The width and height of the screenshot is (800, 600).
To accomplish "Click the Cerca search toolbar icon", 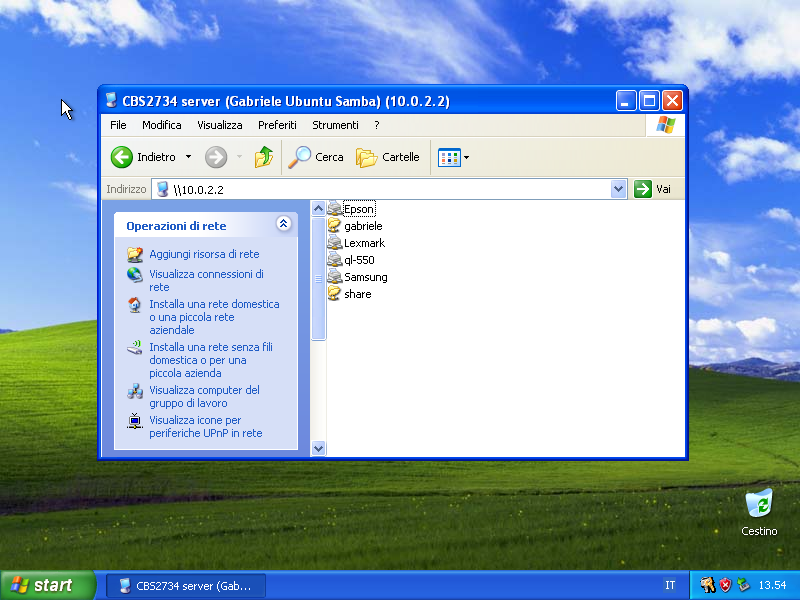I will 316,157.
